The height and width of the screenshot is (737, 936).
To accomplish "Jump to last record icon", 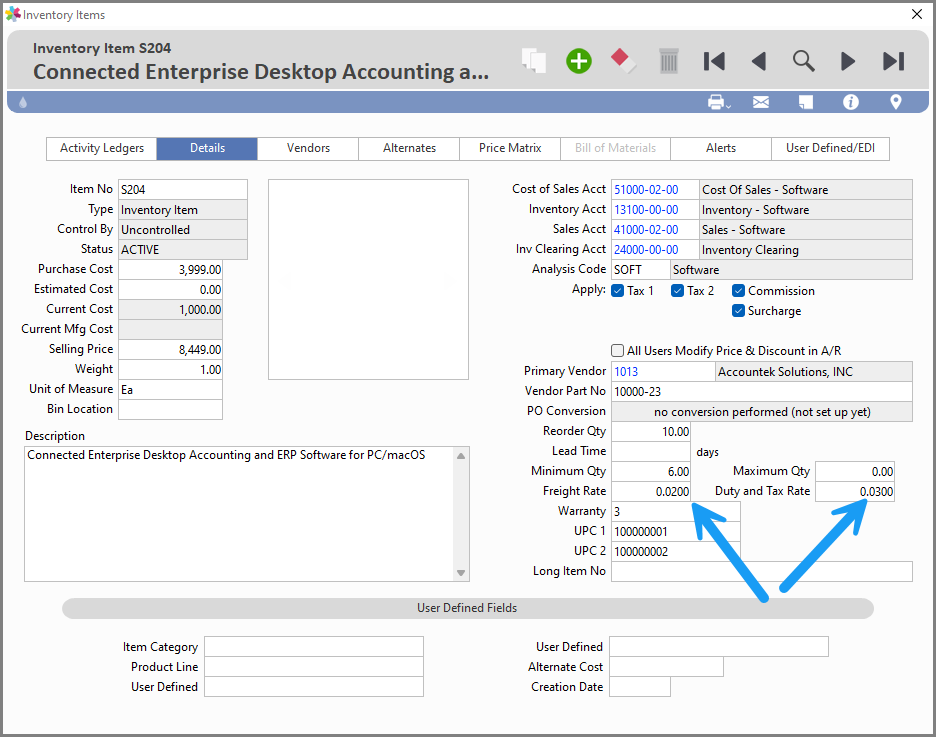I will [x=894, y=61].
